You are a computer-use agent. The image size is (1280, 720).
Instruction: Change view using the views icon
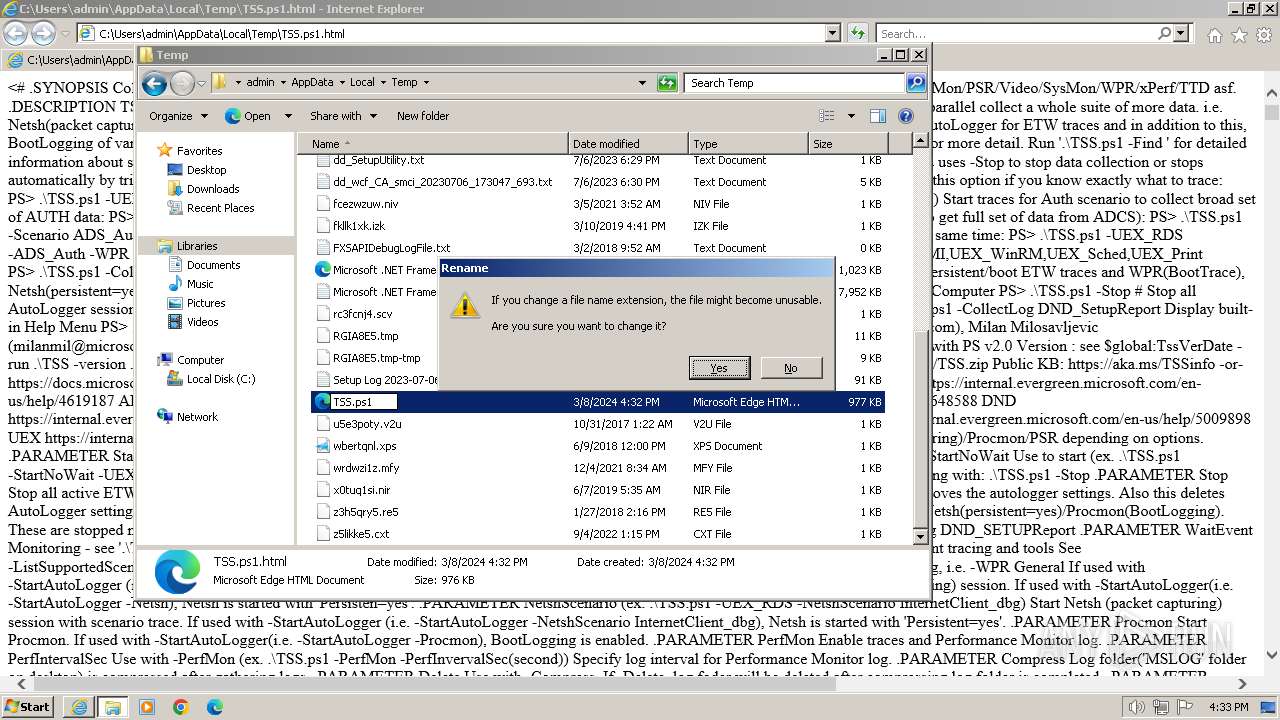coord(827,116)
